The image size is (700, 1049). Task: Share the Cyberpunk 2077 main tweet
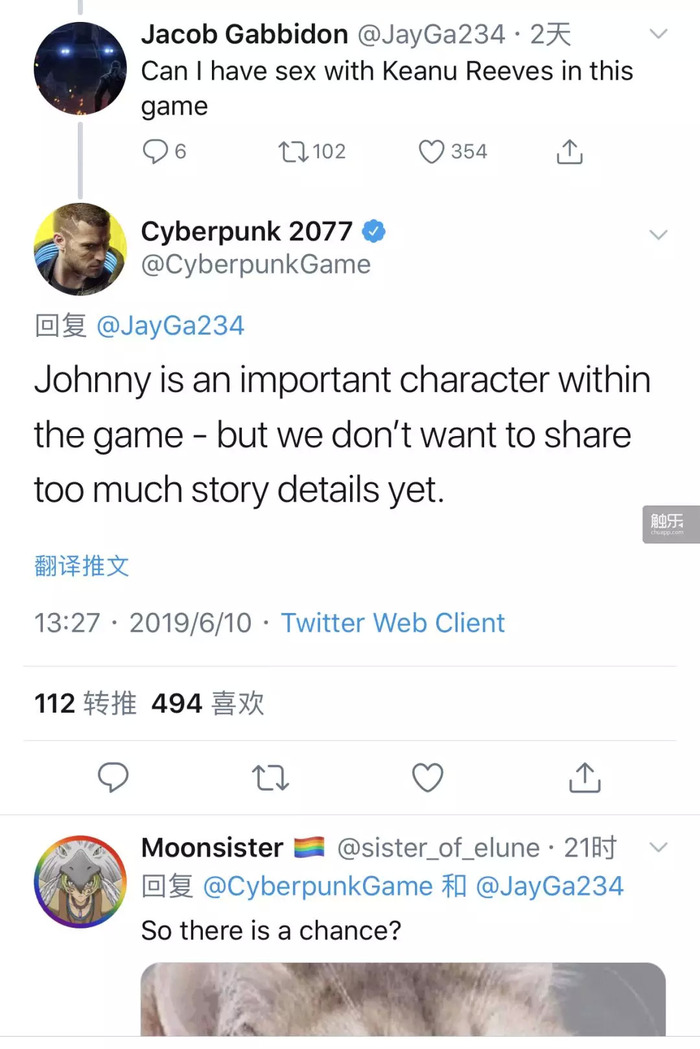(x=585, y=777)
